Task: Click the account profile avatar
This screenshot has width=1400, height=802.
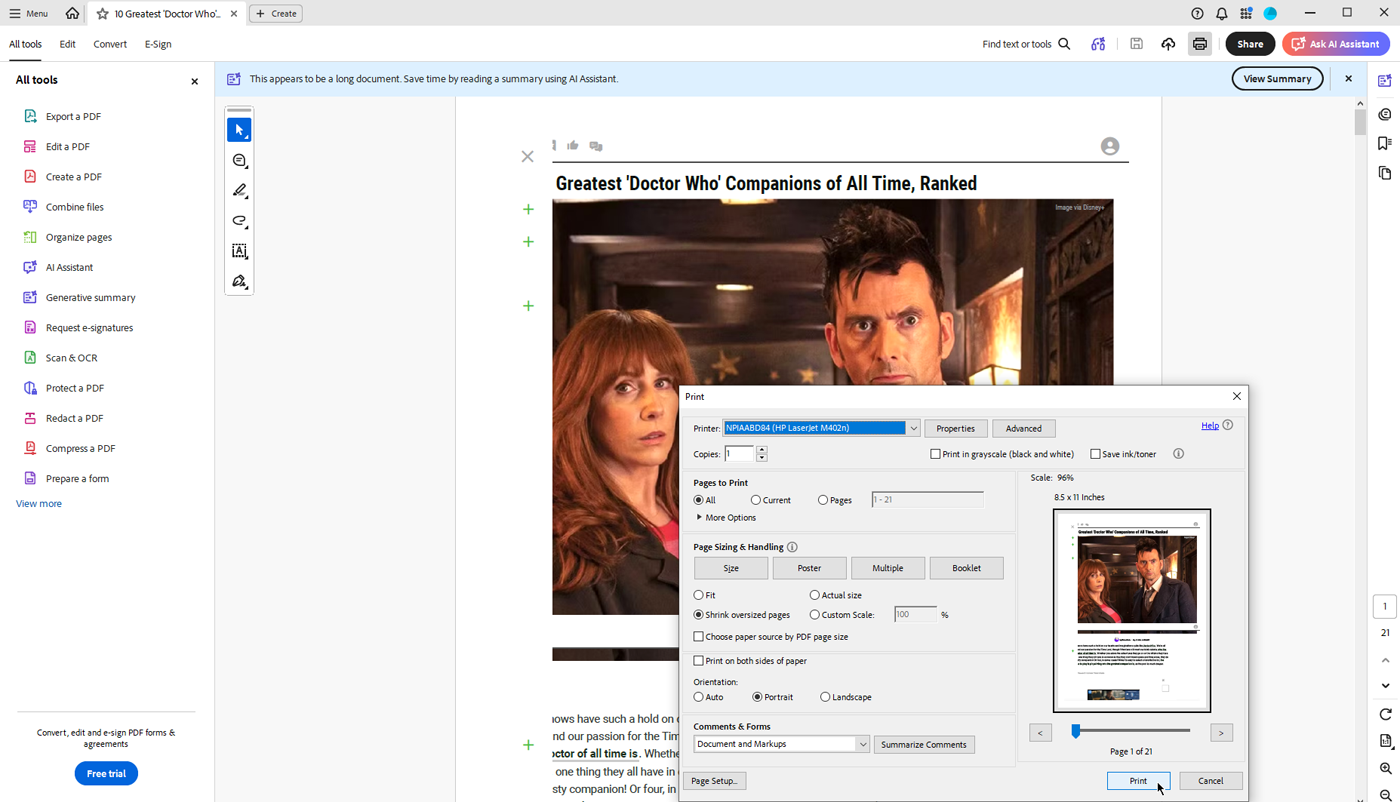Action: 1270,14
